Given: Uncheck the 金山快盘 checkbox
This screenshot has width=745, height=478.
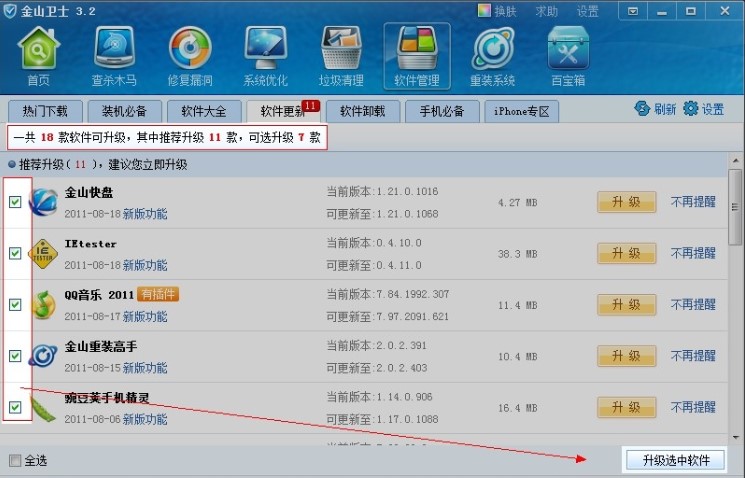Looking at the screenshot, I should point(15,202).
